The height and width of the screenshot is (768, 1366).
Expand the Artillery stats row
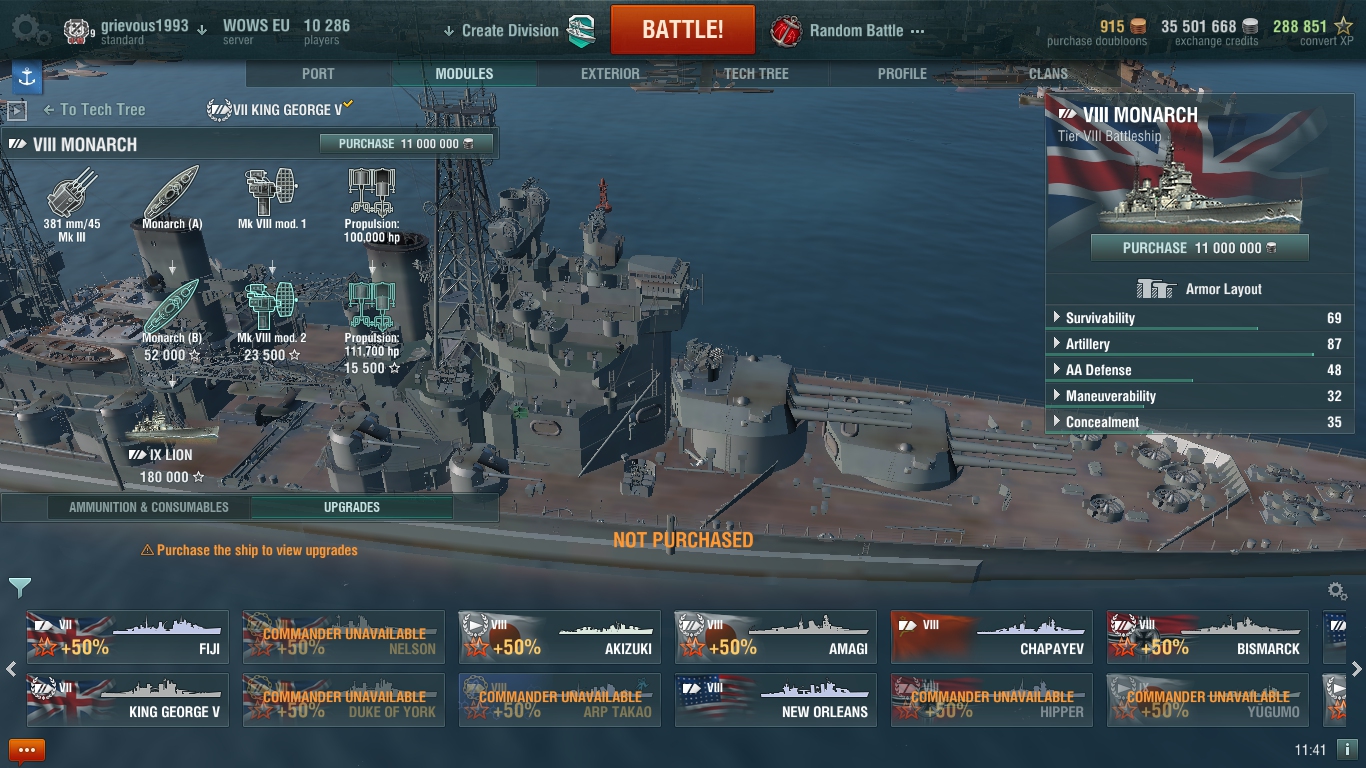(1196, 344)
